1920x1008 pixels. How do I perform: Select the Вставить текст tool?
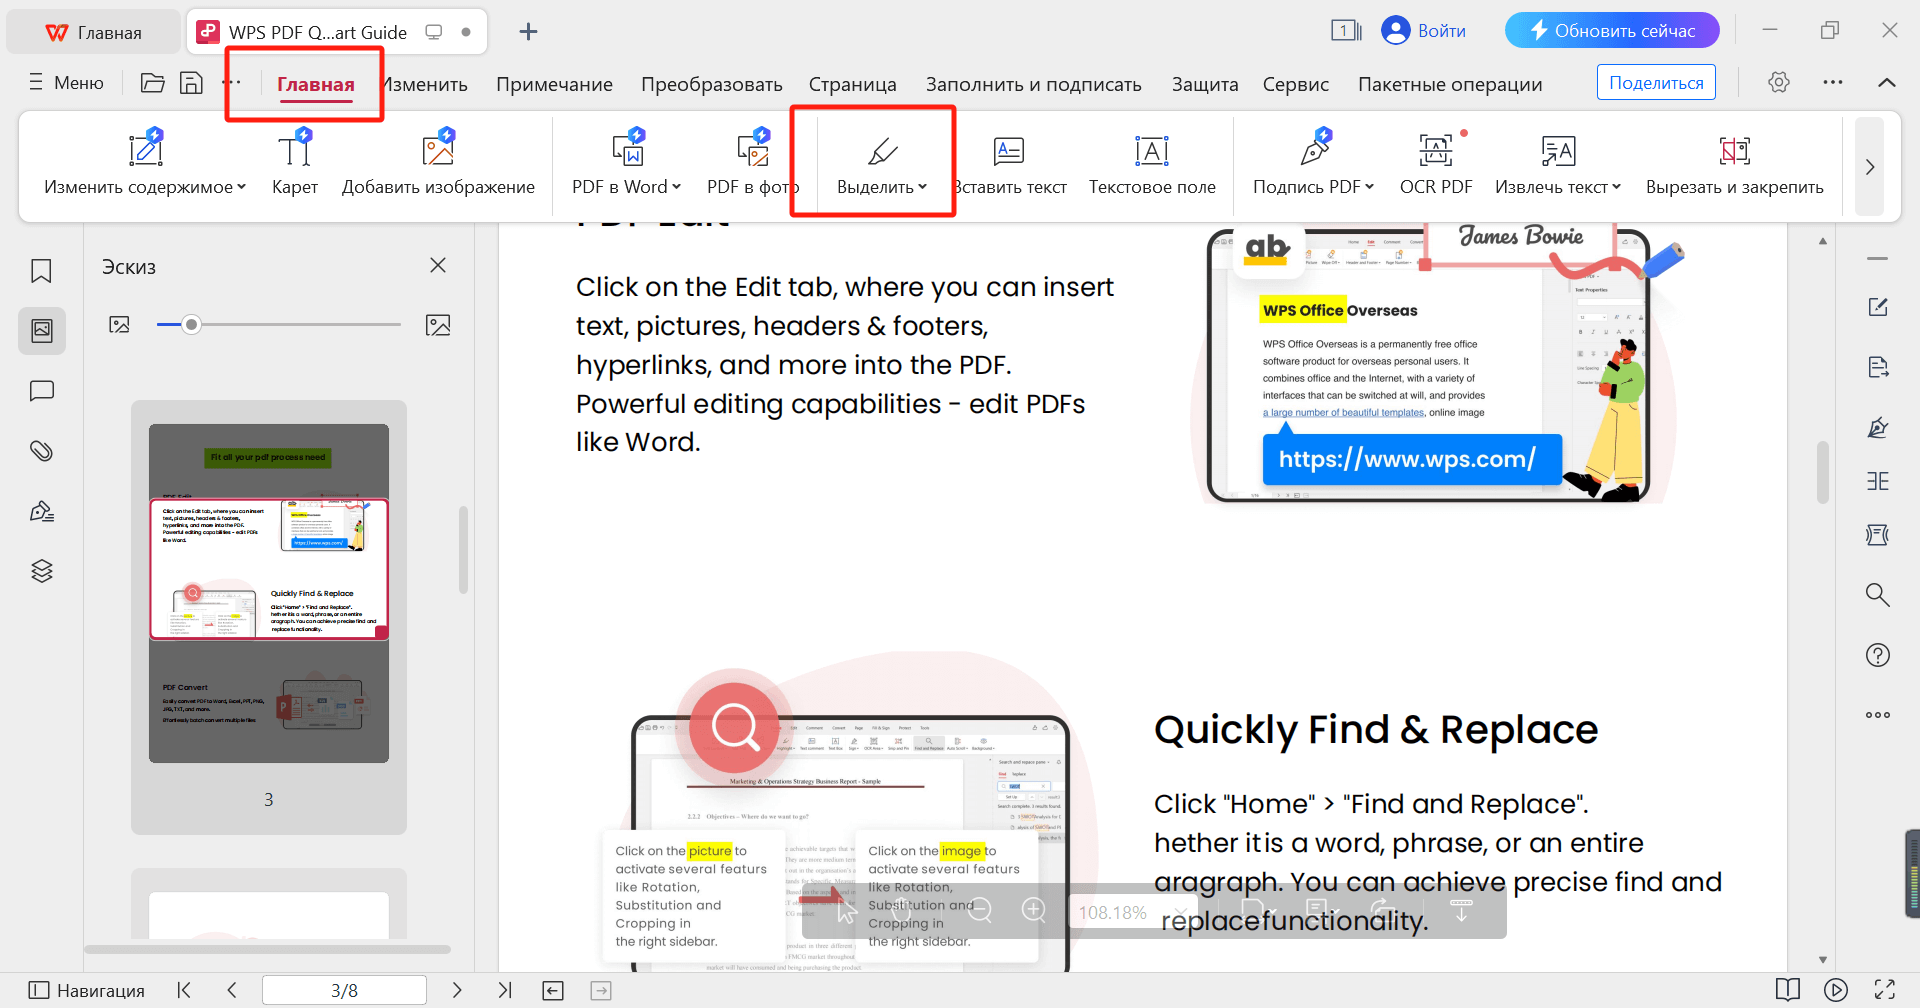click(1009, 163)
